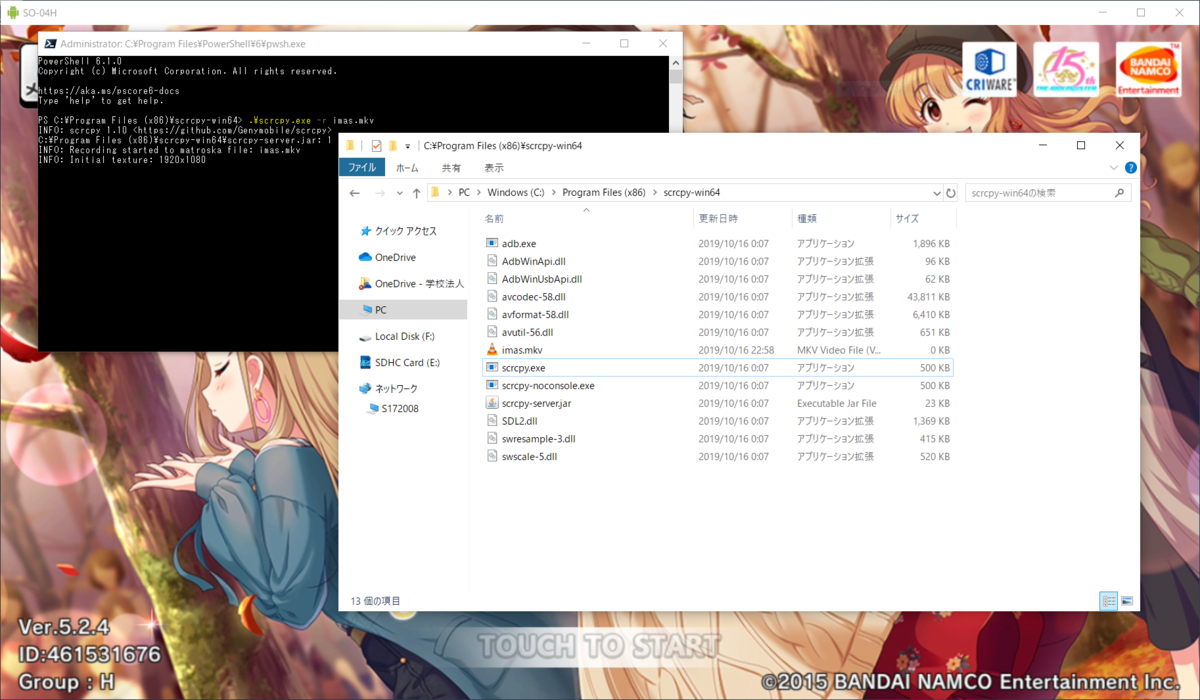The width and height of the screenshot is (1200, 700).
Task: Select the scrcpy.exe file icon
Action: click(491, 368)
